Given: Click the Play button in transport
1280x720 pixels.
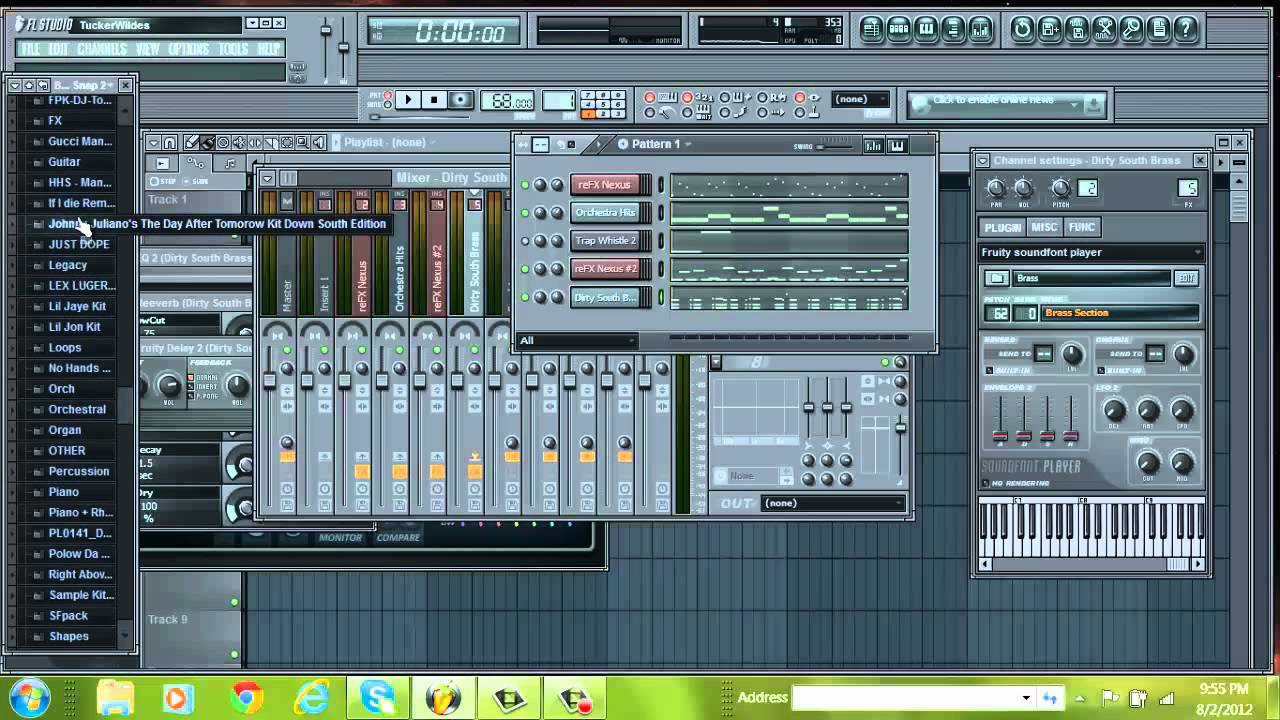Looking at the screenshot, I should pyautogui.click(x=407, y=100).
